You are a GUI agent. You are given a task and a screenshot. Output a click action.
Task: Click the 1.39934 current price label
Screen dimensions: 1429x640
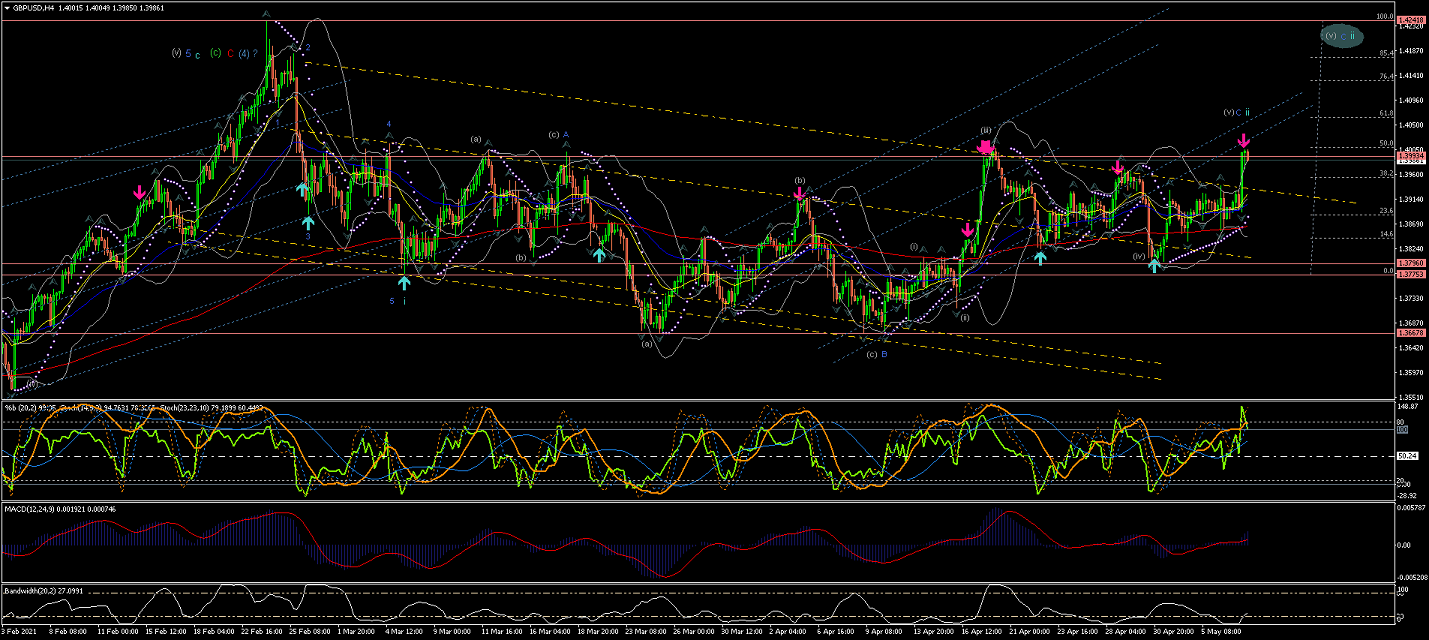pos(1411,157)
